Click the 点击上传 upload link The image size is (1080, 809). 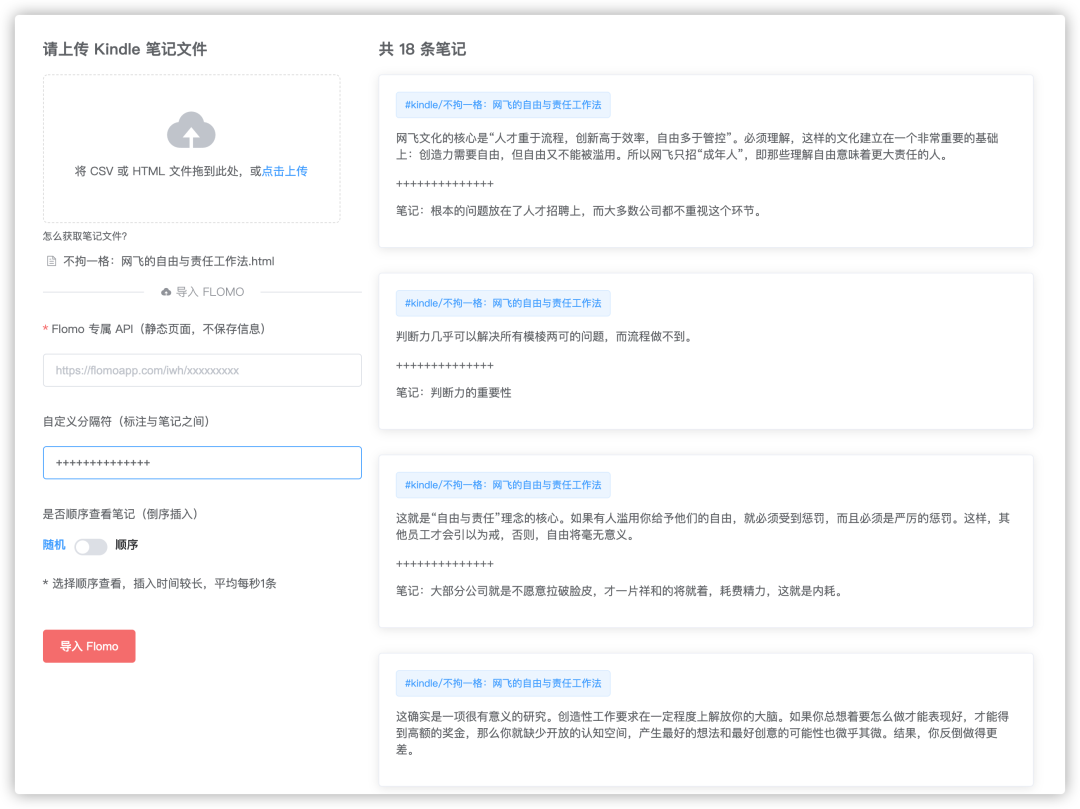click(284, 171)
